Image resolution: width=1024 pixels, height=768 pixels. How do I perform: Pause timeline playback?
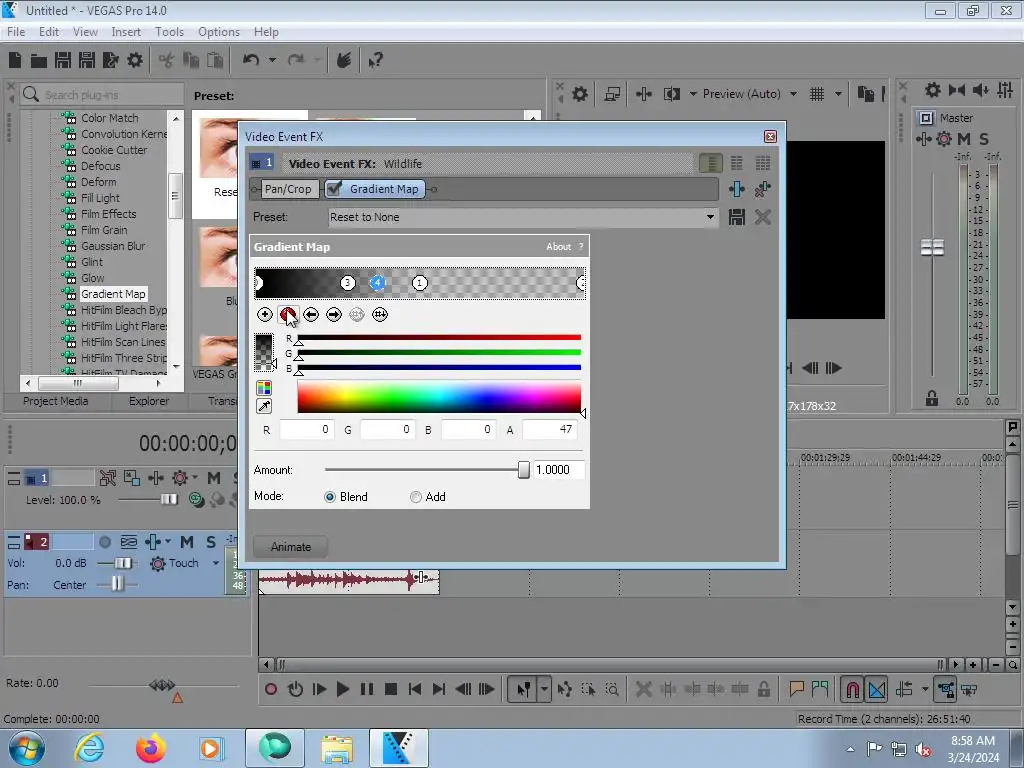(x=366, y=689)
